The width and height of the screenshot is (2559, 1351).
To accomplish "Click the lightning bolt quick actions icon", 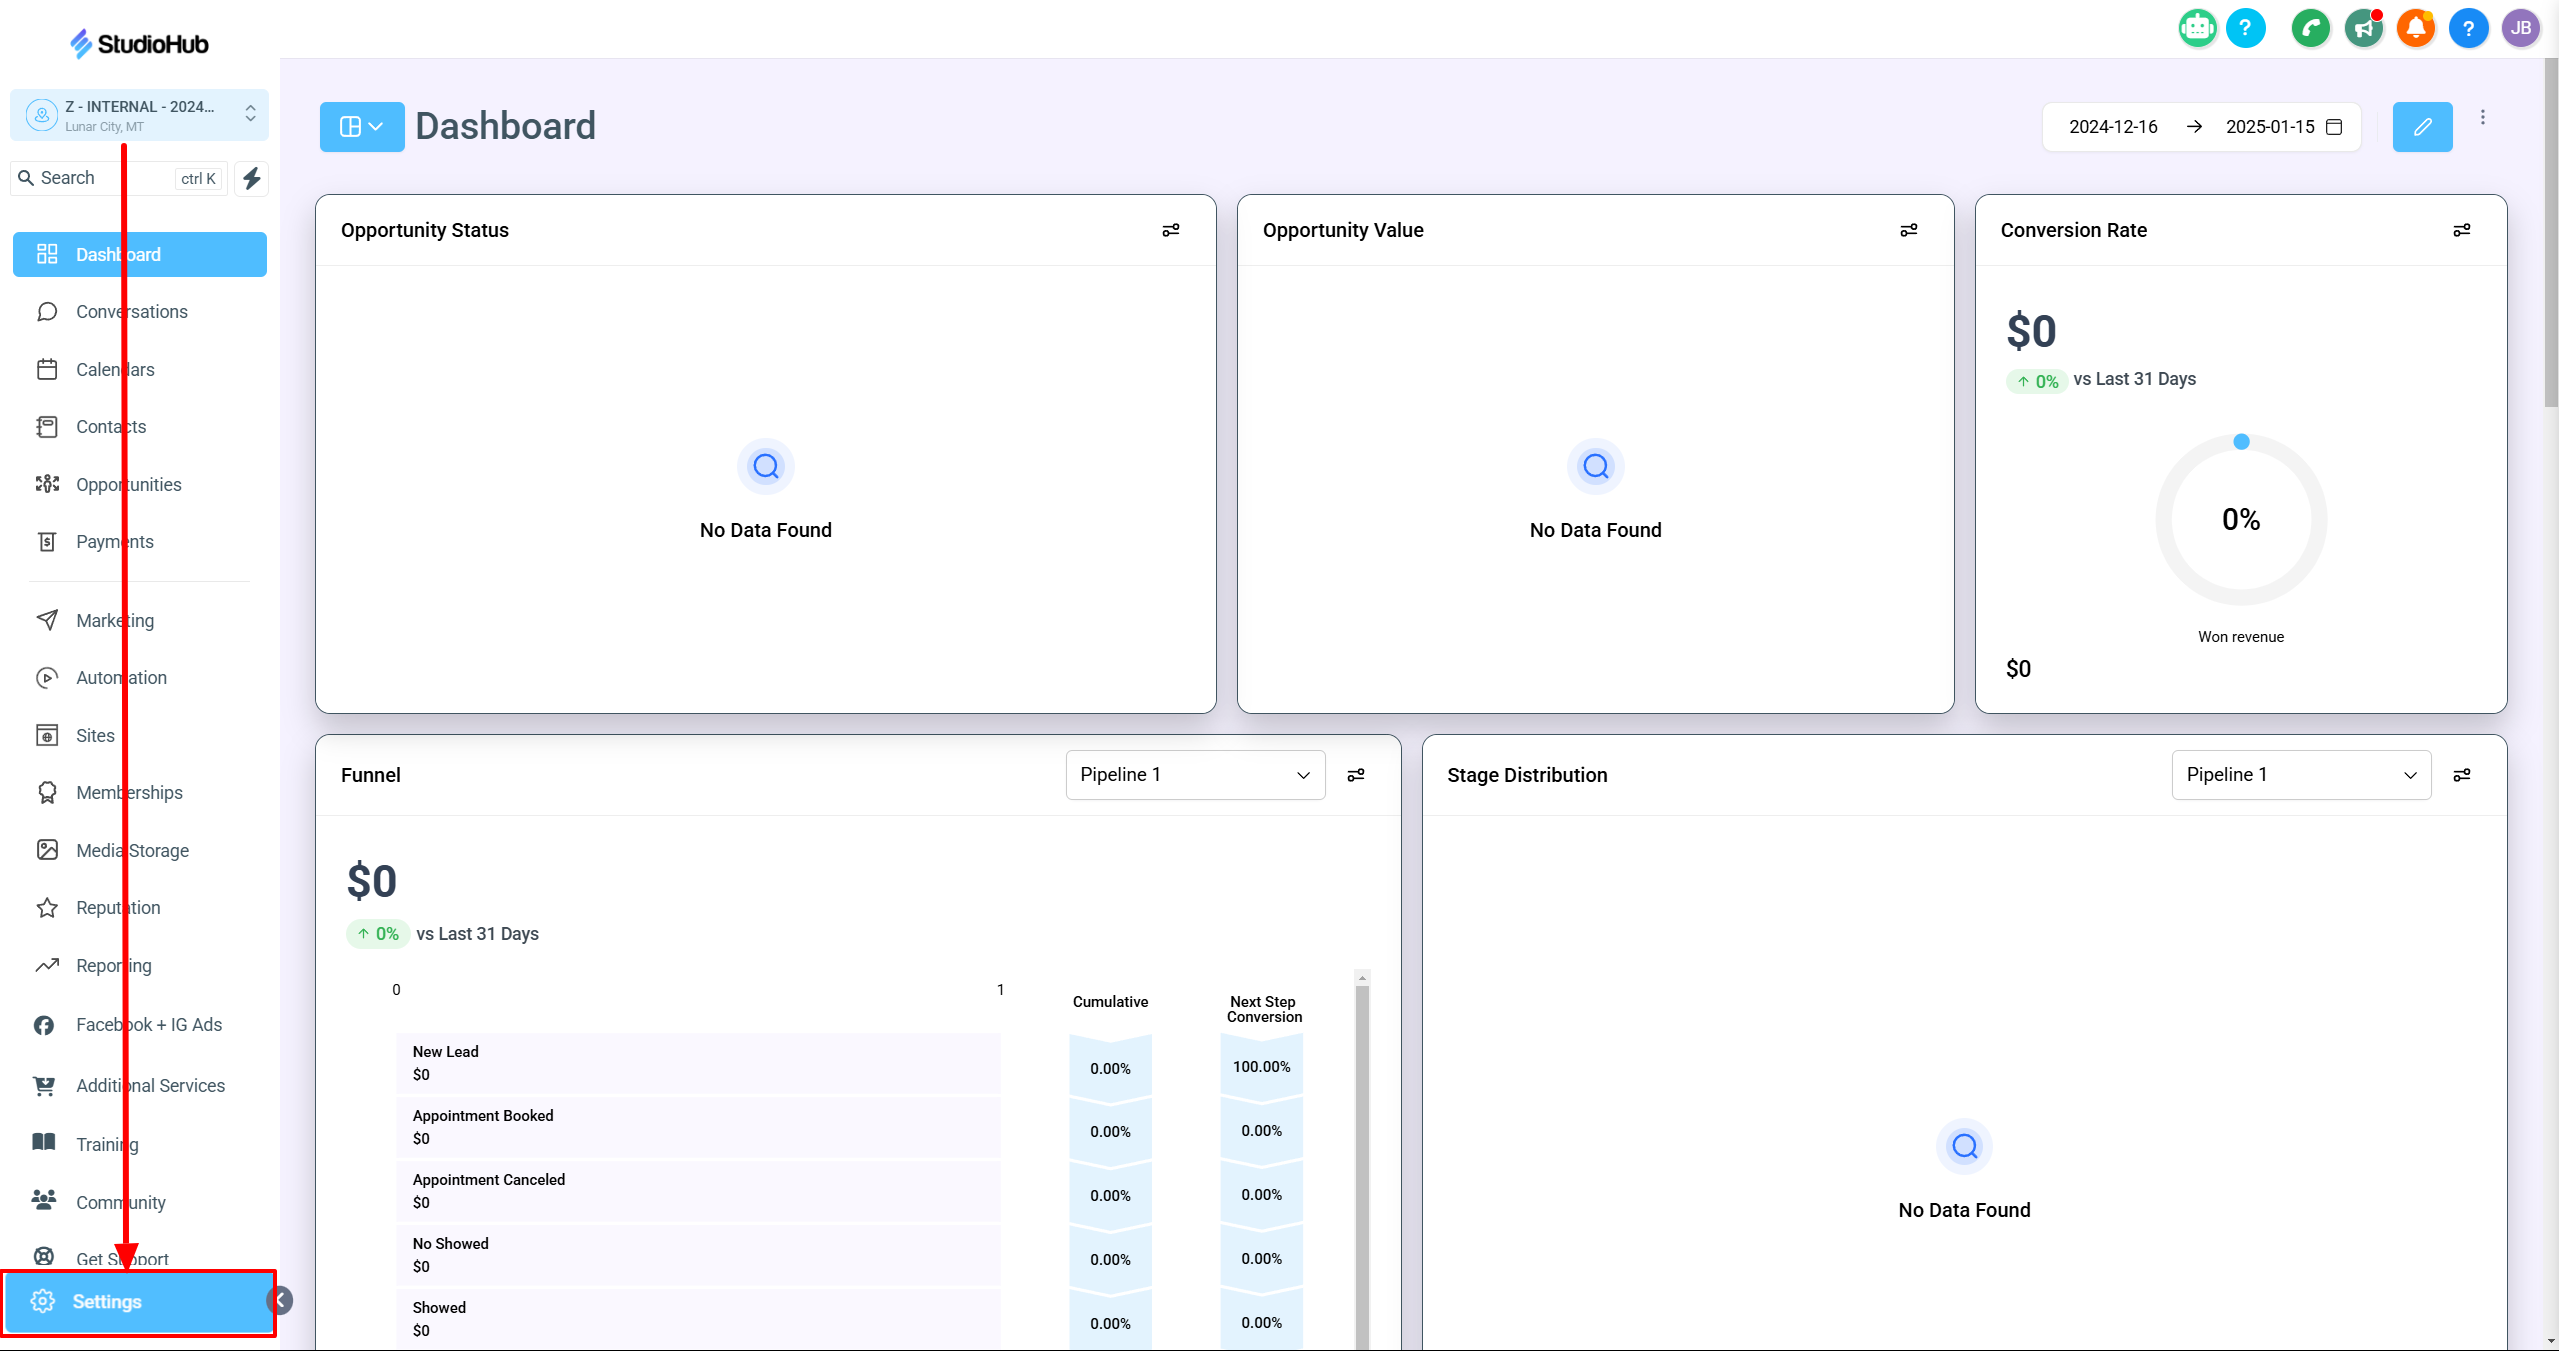I will coord(252,178).
